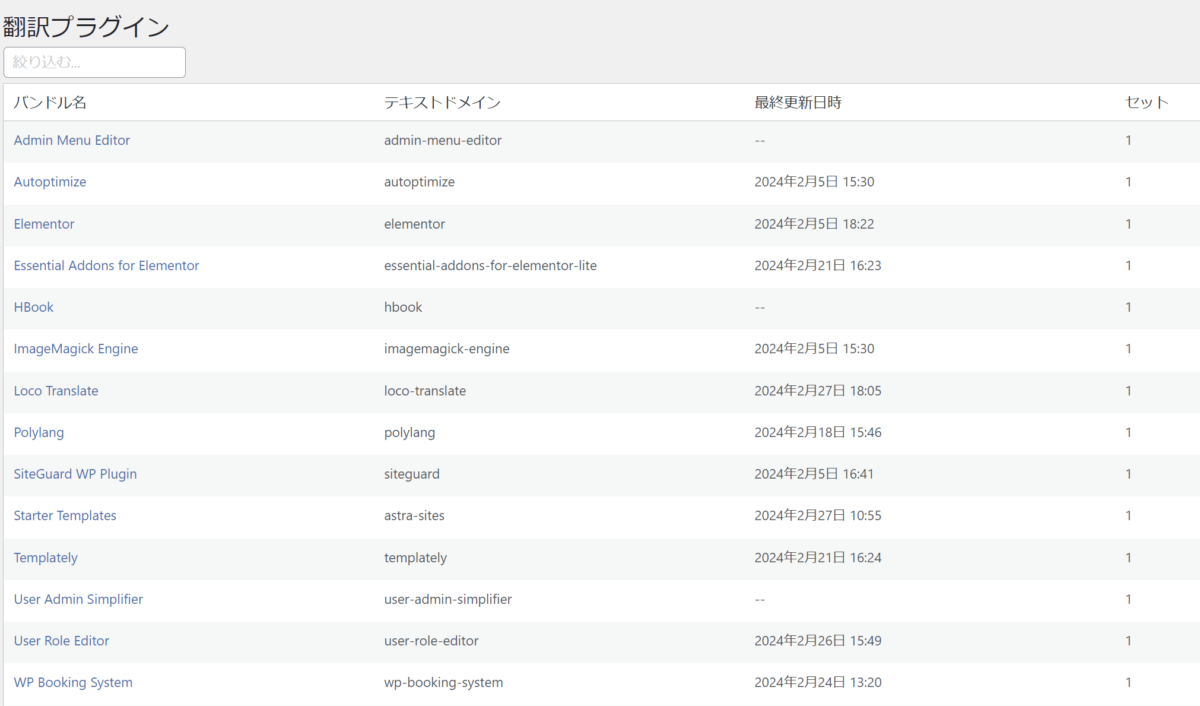This screenshot has height=706, width=1200.
Task: Select the Loco Translate plugin link
Action: (x=56, y=391)
